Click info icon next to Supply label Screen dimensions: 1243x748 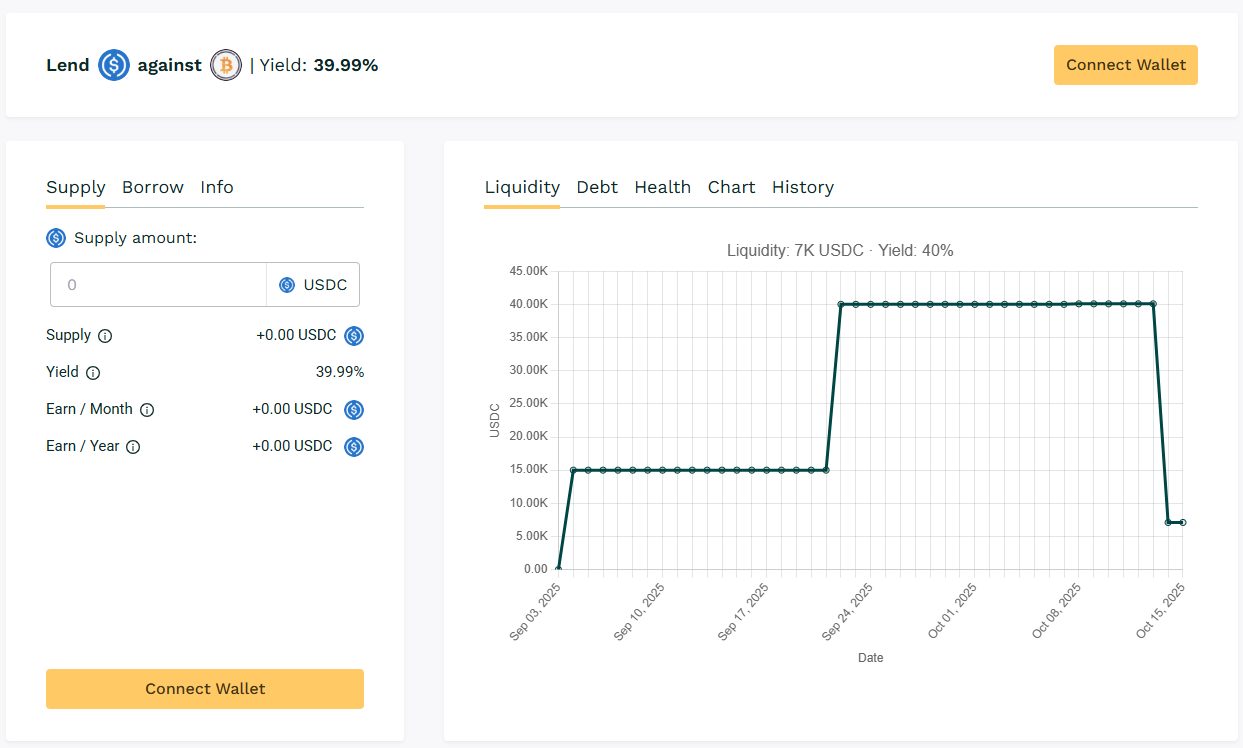coord(105,336)
